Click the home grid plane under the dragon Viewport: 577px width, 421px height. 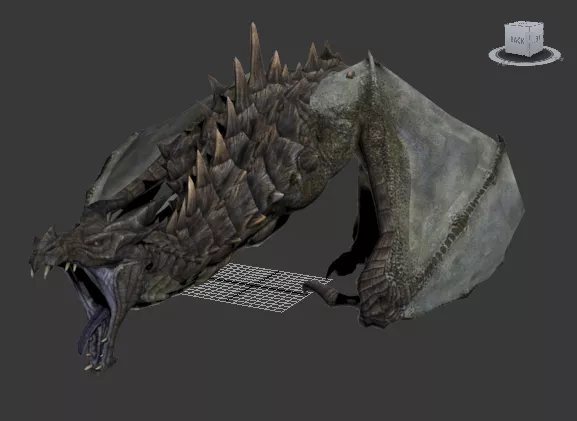point(256,287)
